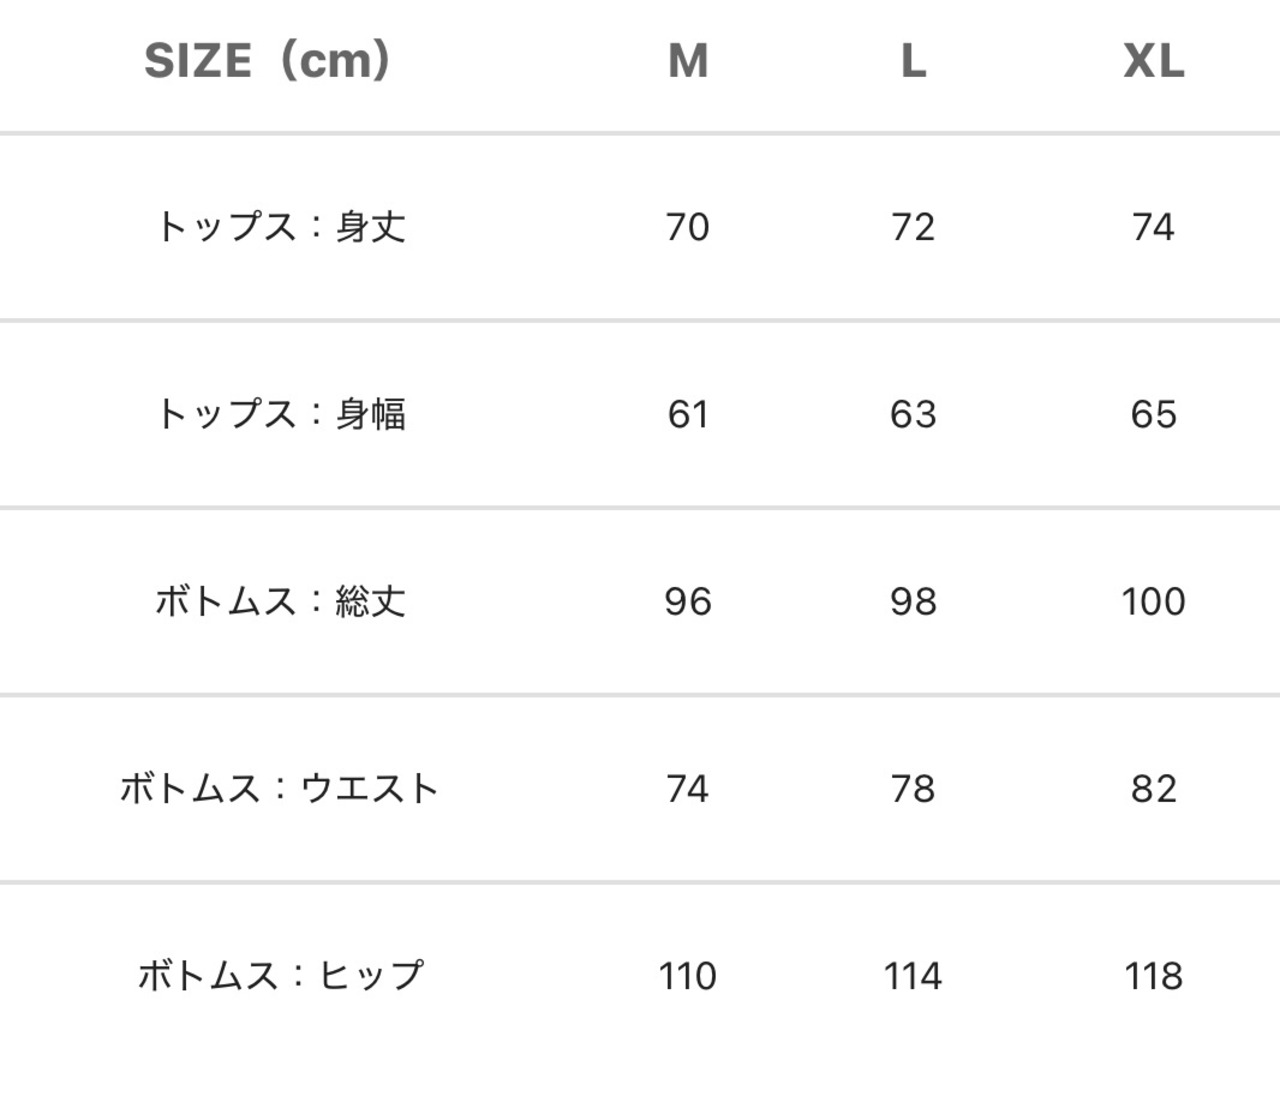The image size is (1280, 1114).
Task: Click the ボトムス:総丈 row label
Action: pyautogui.click(x=280, y=601)
